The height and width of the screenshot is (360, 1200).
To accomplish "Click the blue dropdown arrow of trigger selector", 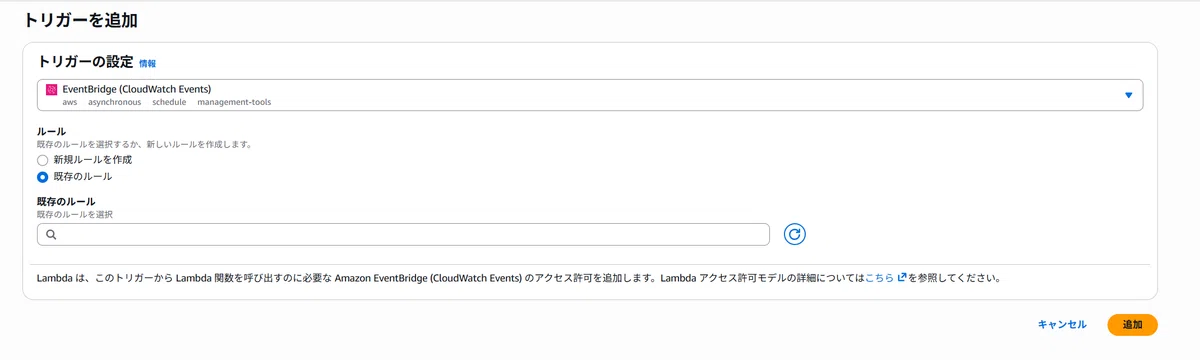I will pos(1128,95).
